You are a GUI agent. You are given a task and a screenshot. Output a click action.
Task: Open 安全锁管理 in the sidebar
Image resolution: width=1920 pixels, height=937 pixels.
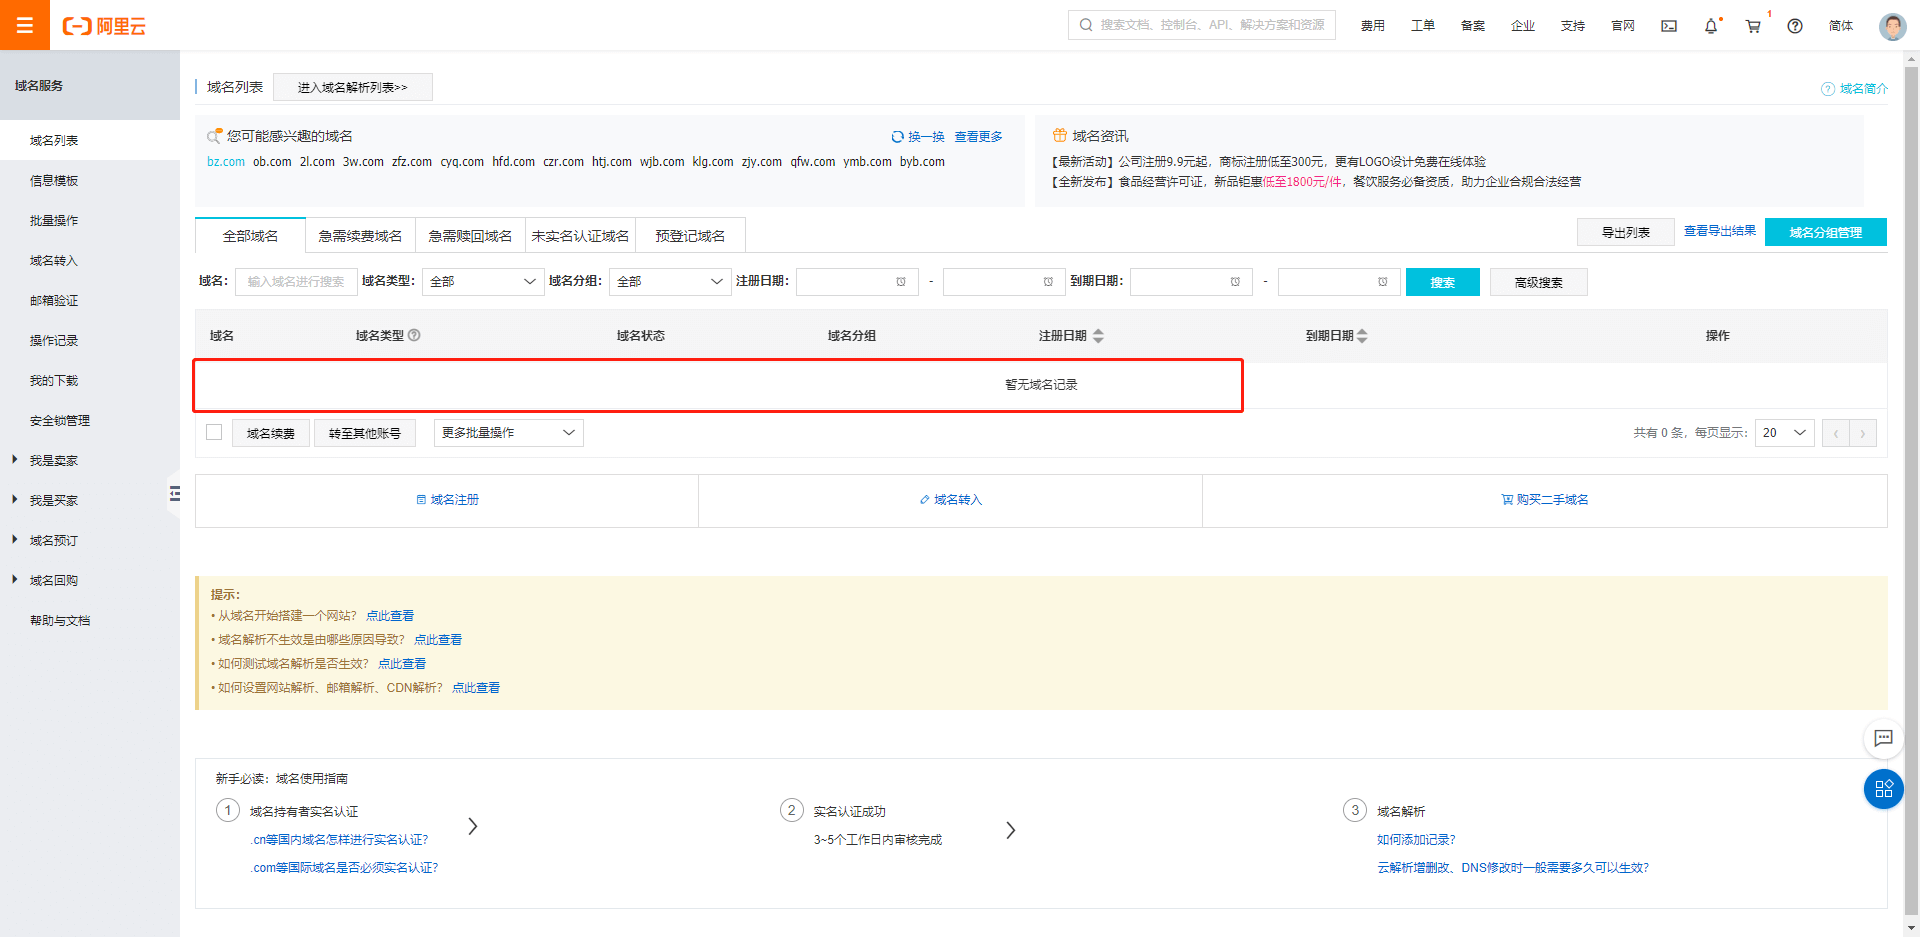point(60,421)
